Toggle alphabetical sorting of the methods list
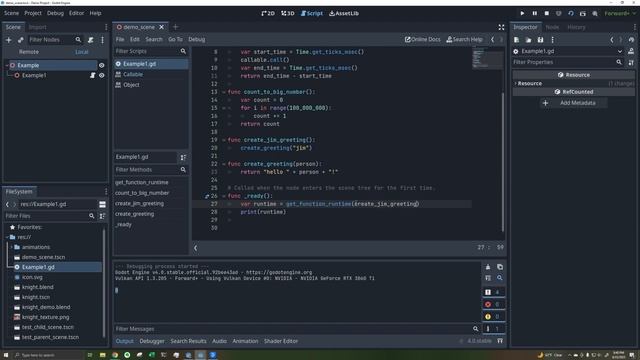Viewport: 640px width, 360px height. click(183, 158)
